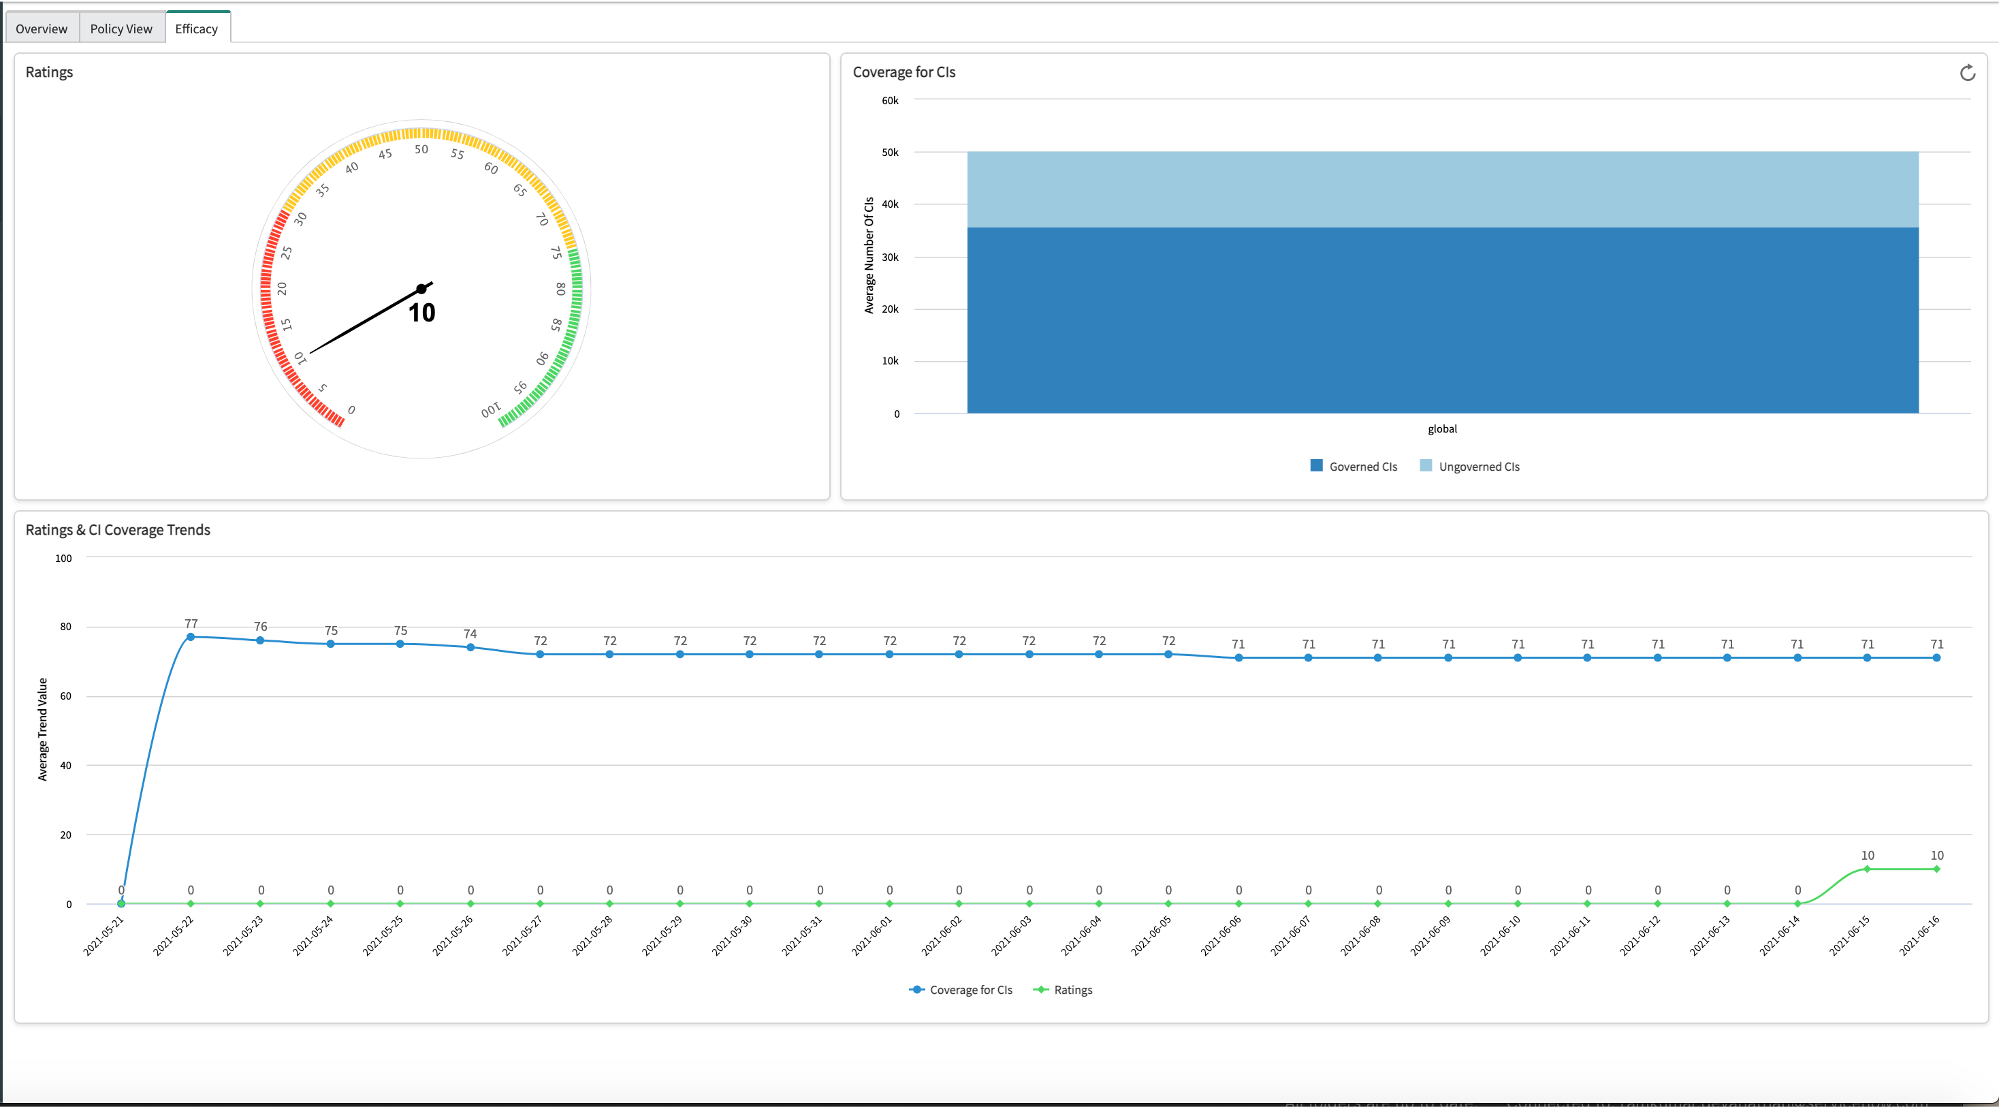Click the blue Coverage for CIs legend marker
Viewport: 1999px width, 1108px height.
tap(916, 989)
